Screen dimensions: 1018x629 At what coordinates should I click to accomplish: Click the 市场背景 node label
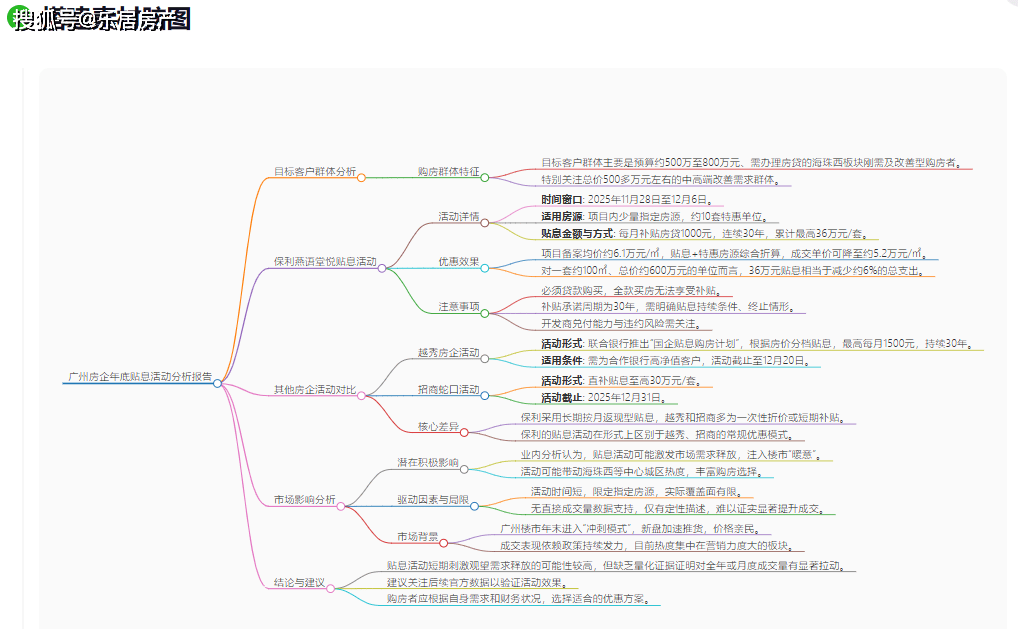[417, 537]
